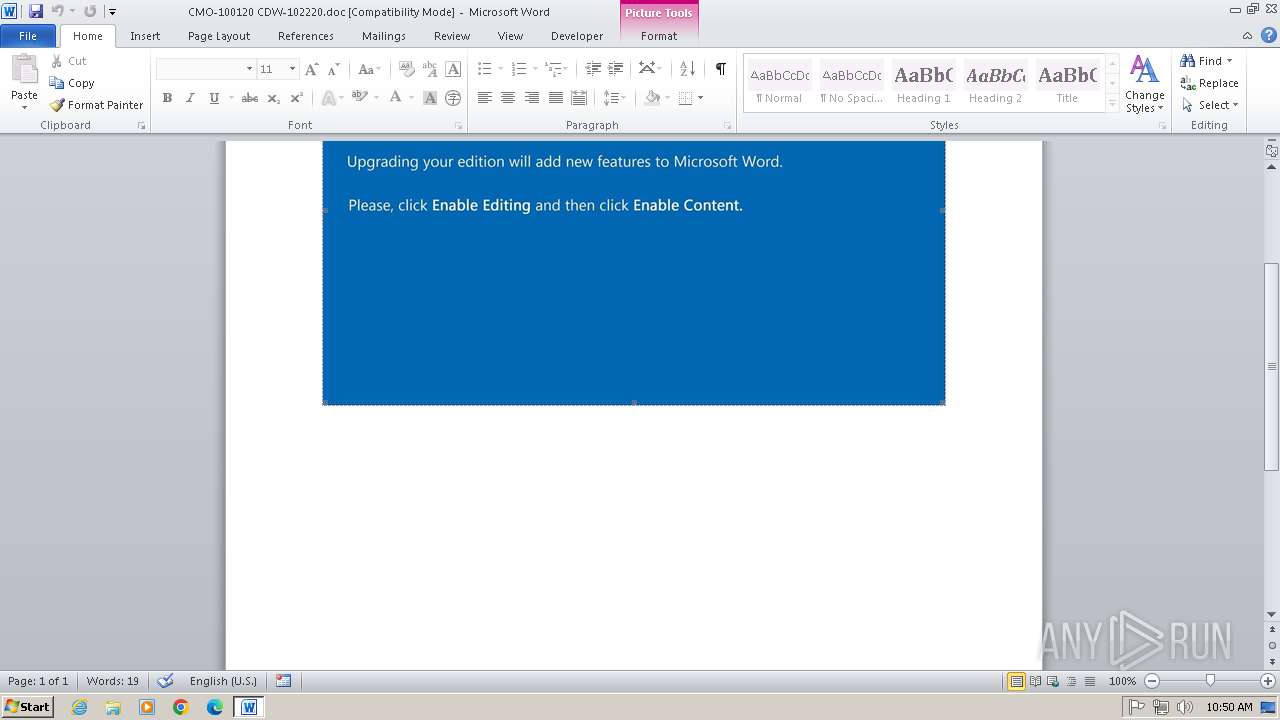Switch to Print Layout view
The image size is (1280, 720).
(1016, 681)
